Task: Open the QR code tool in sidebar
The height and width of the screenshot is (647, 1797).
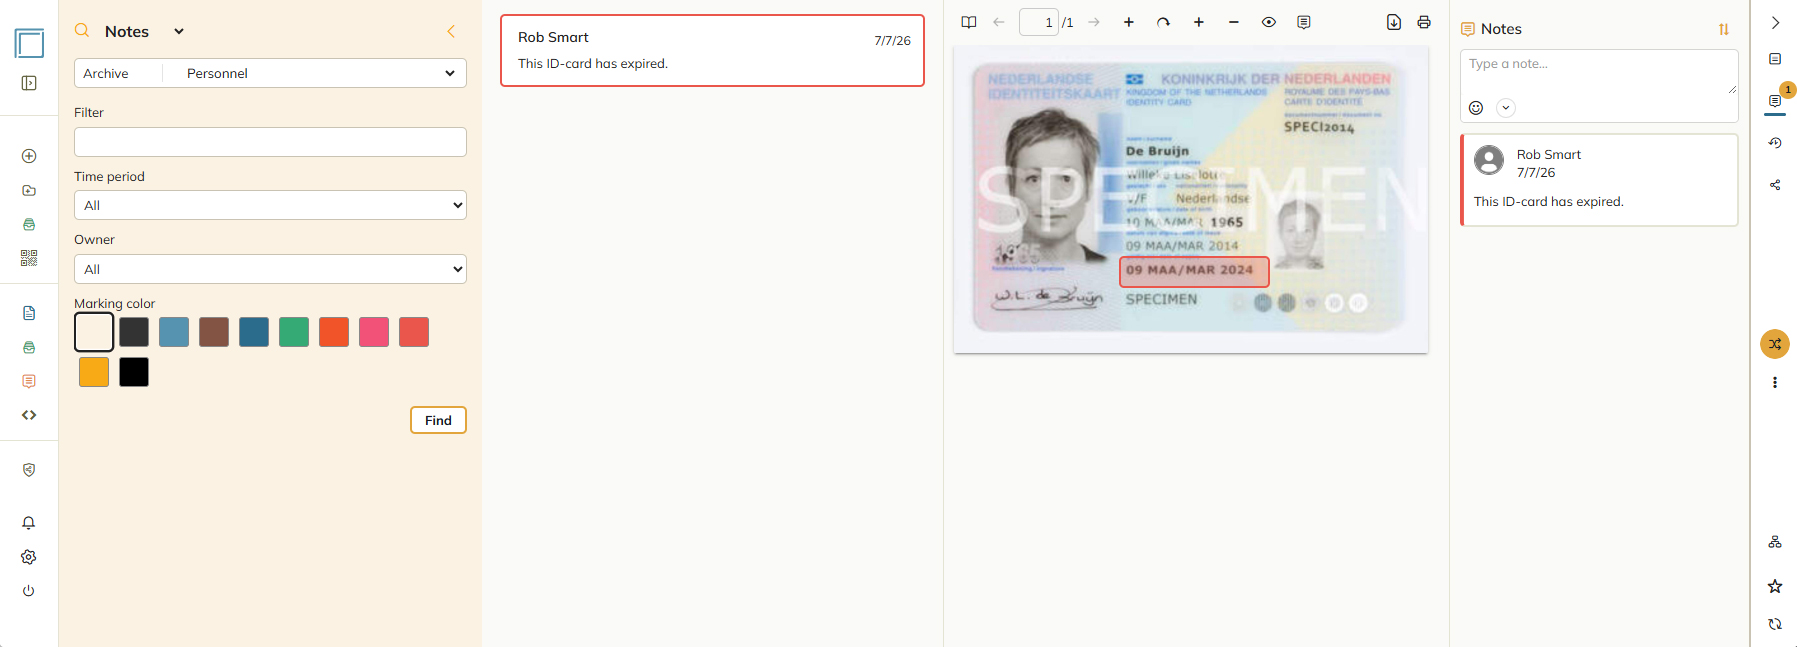Action: pos(29,258)
